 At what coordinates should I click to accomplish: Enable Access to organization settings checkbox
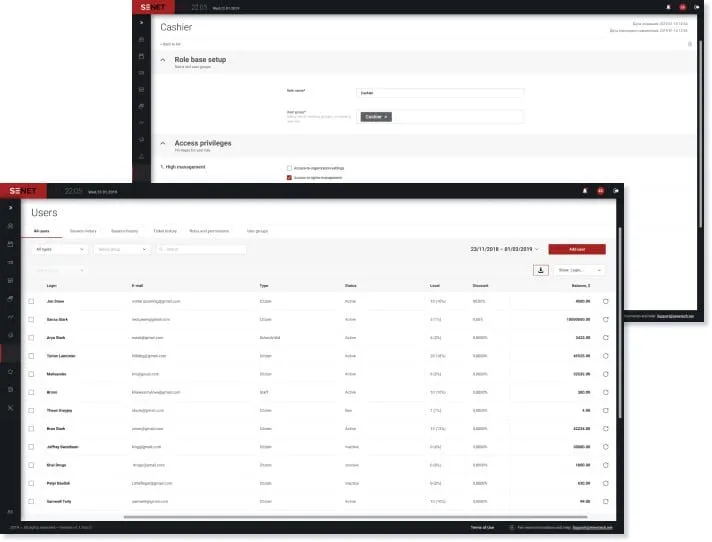click(x=289, y=168)
